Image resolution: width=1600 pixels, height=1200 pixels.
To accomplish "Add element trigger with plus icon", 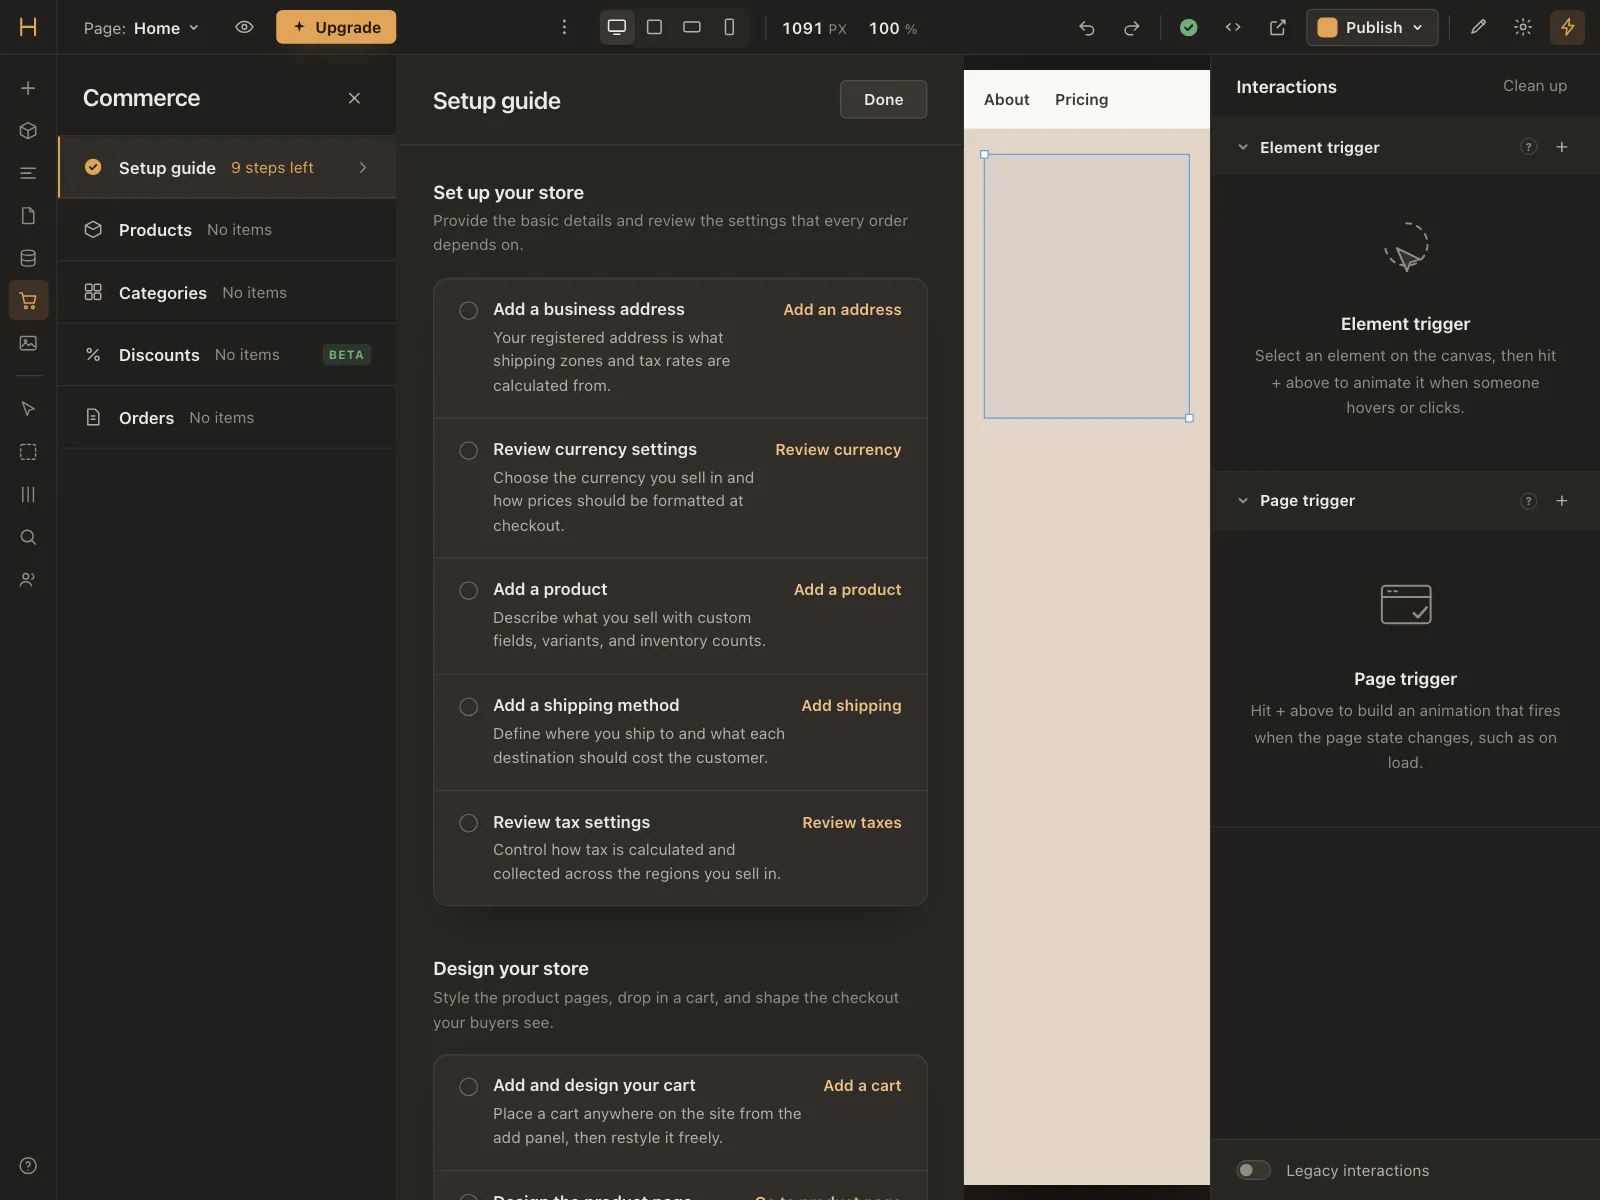I will pyautogui.click(x=1562, y=147).
